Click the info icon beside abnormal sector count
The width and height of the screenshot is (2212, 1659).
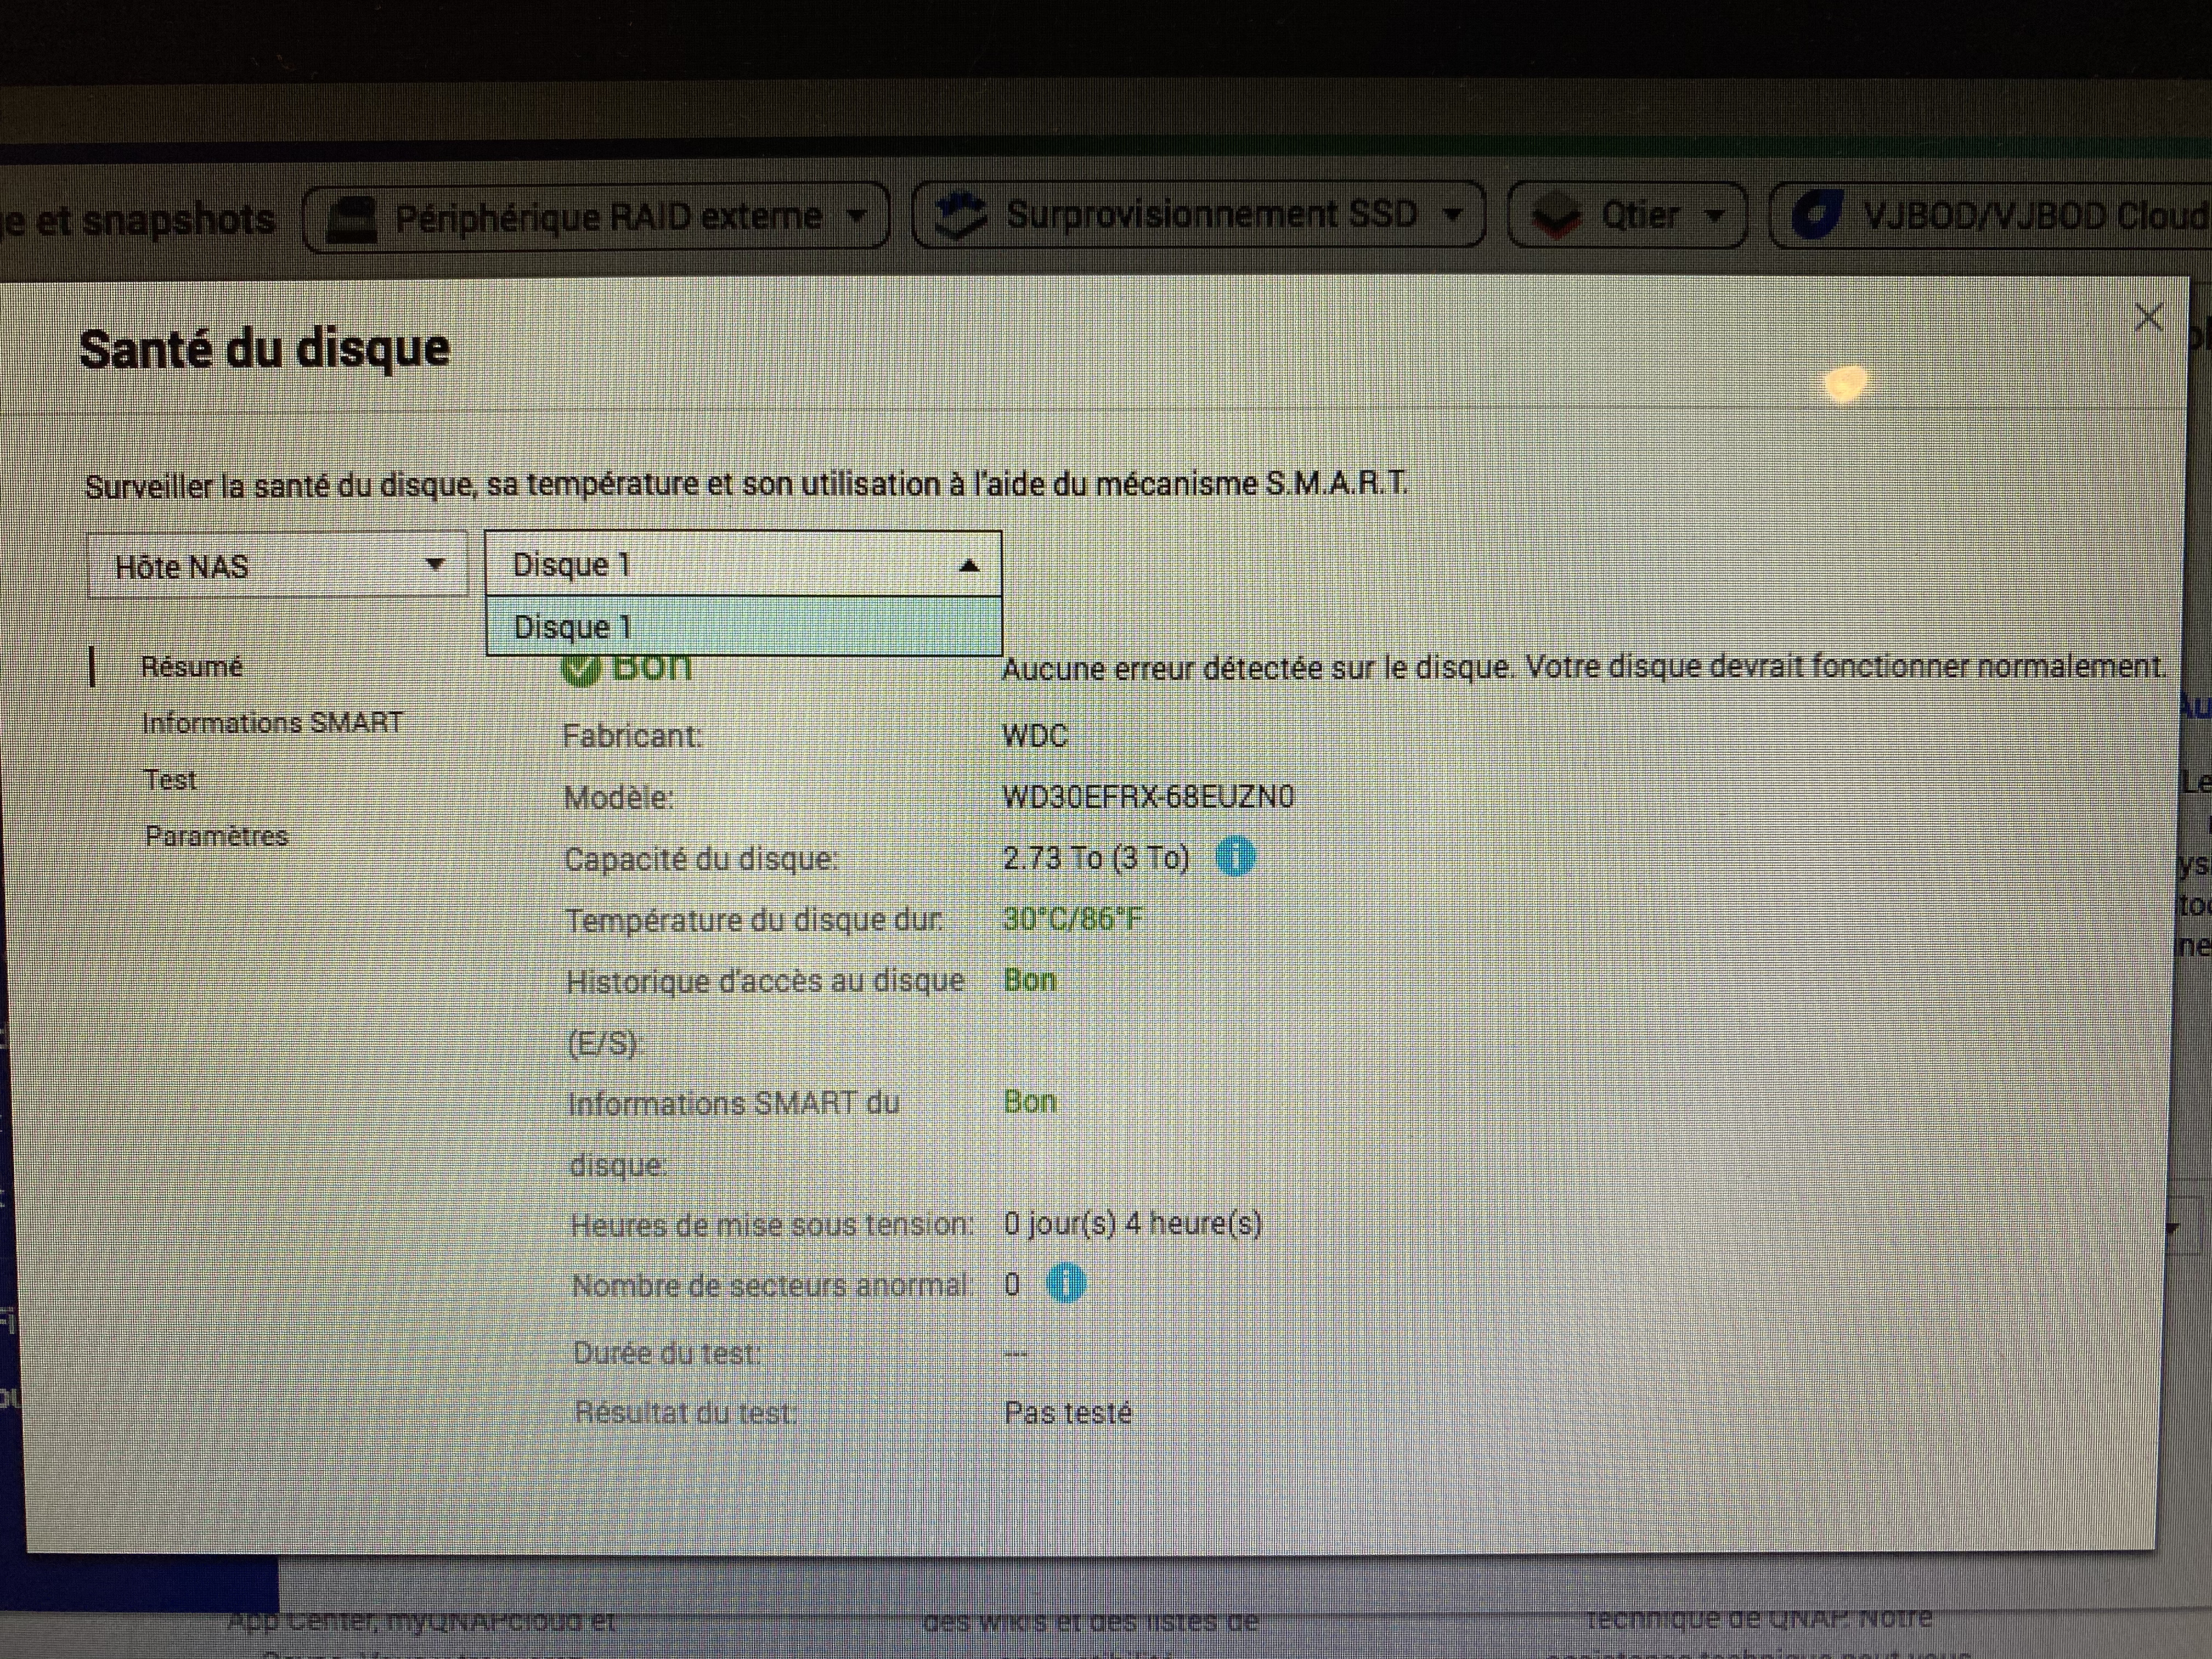pyautogui.click(x=1066, y=1283)
